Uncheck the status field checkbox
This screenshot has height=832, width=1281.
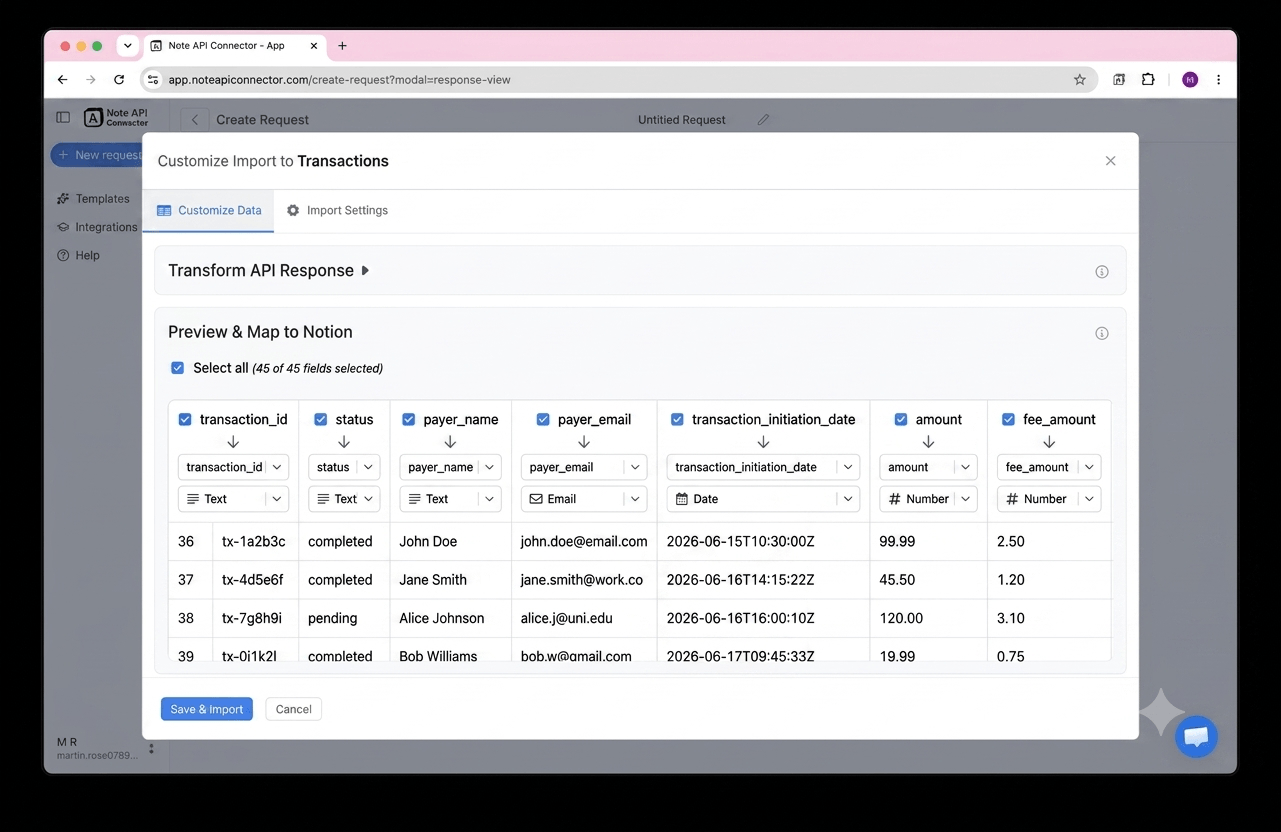(x=321, y=419)
